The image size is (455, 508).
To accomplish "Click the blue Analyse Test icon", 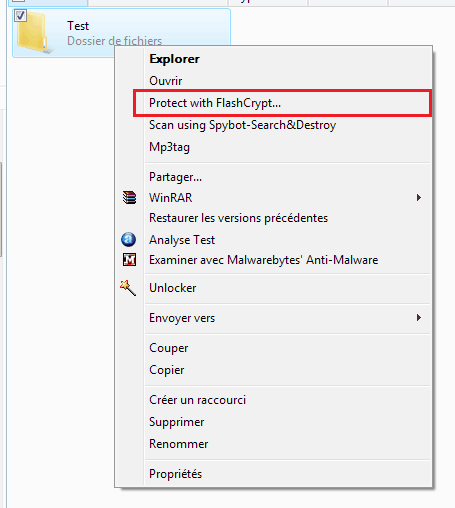I will pyautogui.click(x=128, y=240).
